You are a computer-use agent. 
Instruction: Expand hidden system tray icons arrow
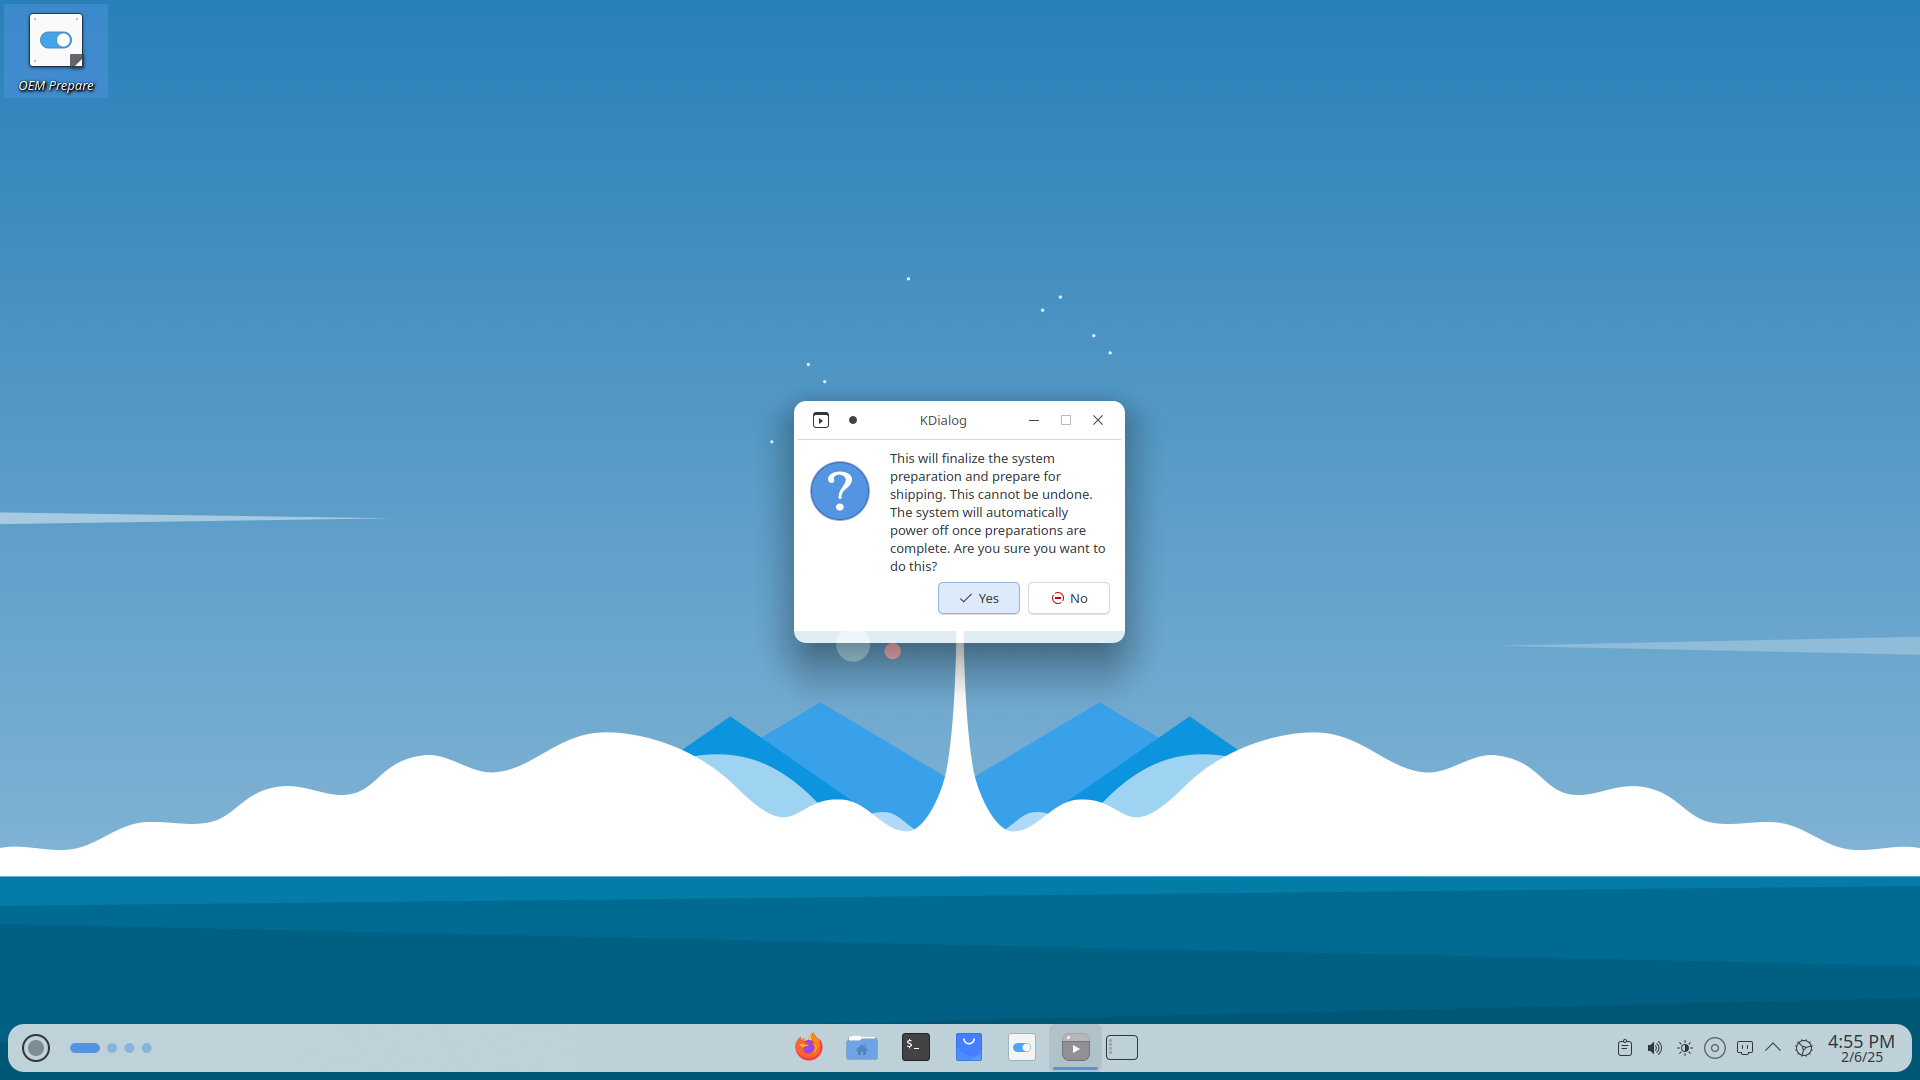tap(1773, 1048)
